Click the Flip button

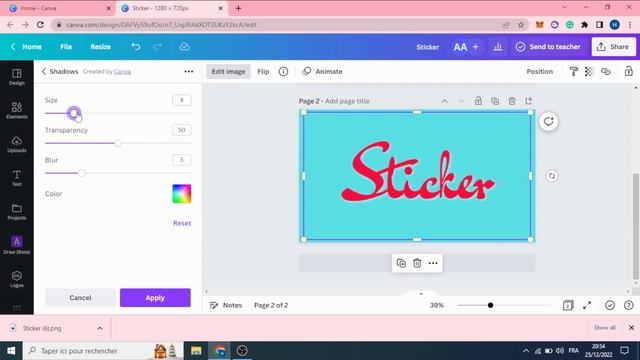coord(263,71)
